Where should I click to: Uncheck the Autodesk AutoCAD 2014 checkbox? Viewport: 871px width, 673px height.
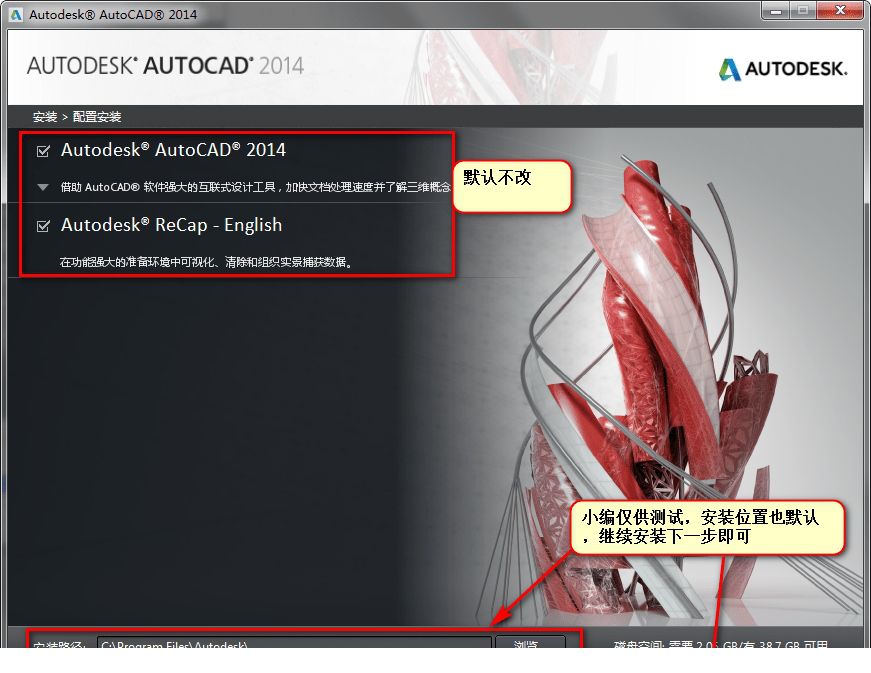[x=43, y=151]
